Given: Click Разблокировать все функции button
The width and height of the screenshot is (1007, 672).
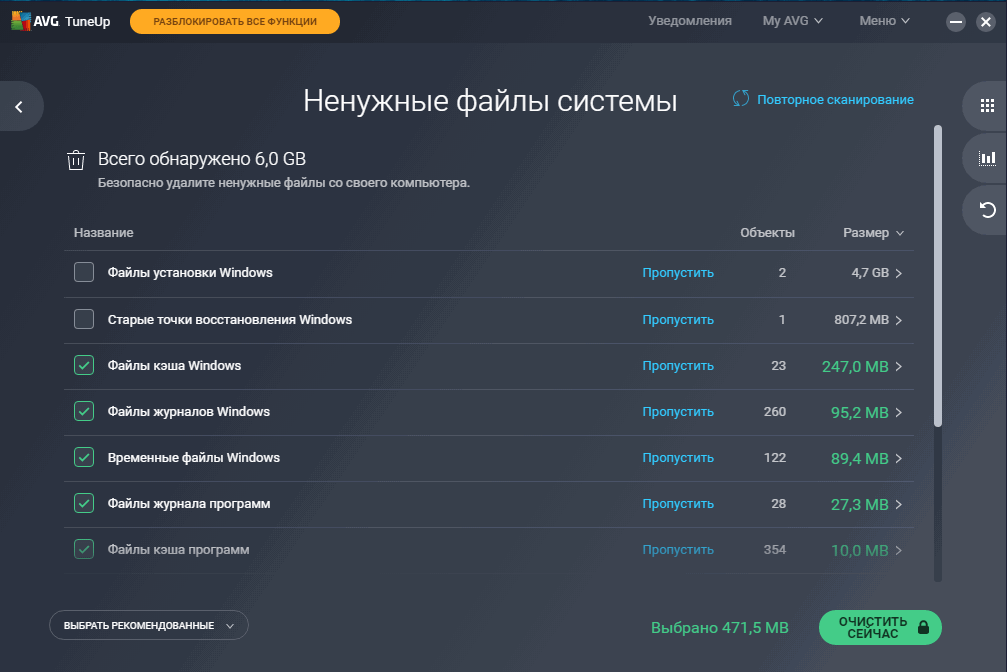Looking at the screenshot, I should 235,21.
